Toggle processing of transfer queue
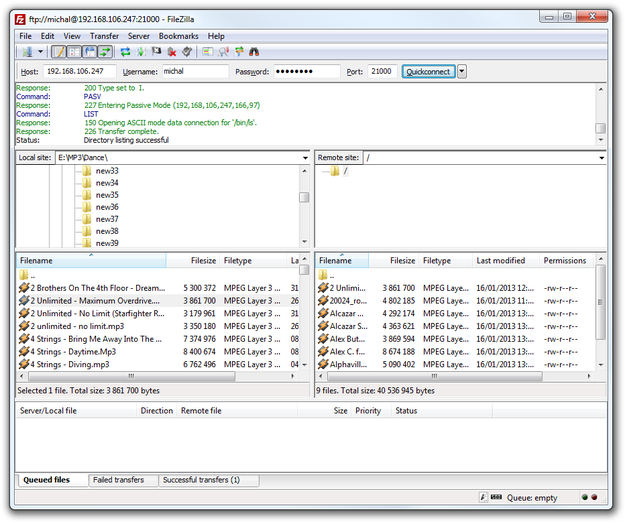Screen dimensions: 625x522 pyautogui.click(x=141, y=52)
